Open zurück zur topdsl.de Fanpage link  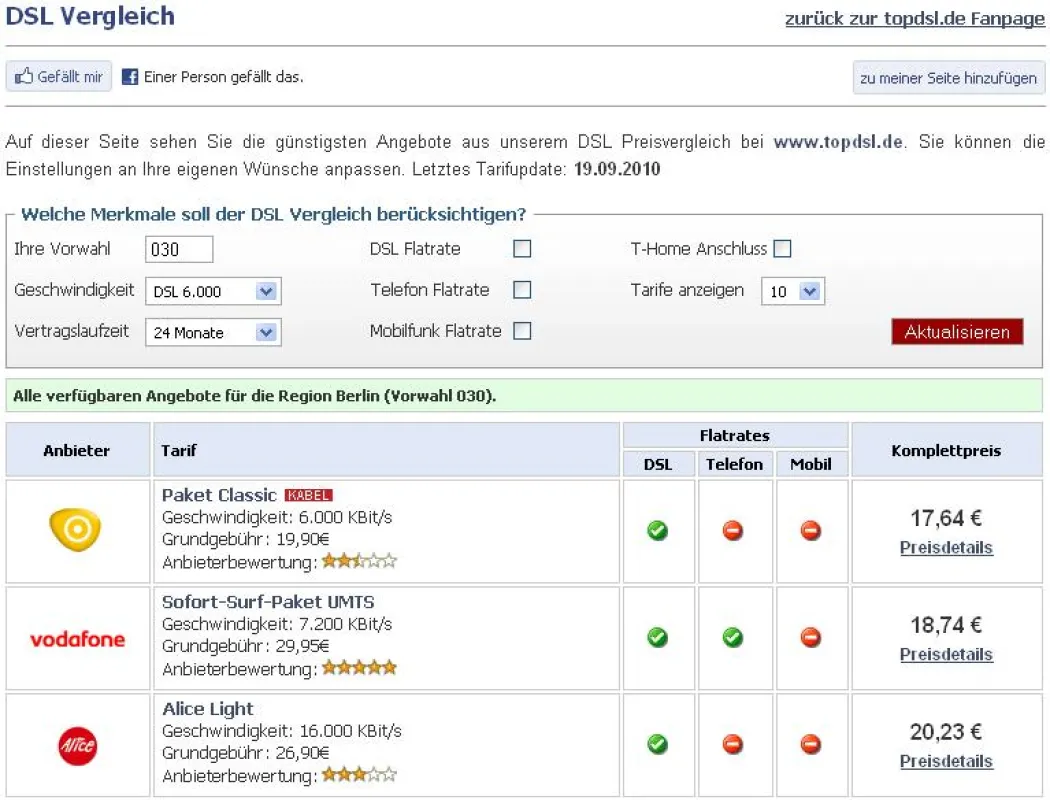(x=914, y=18)
